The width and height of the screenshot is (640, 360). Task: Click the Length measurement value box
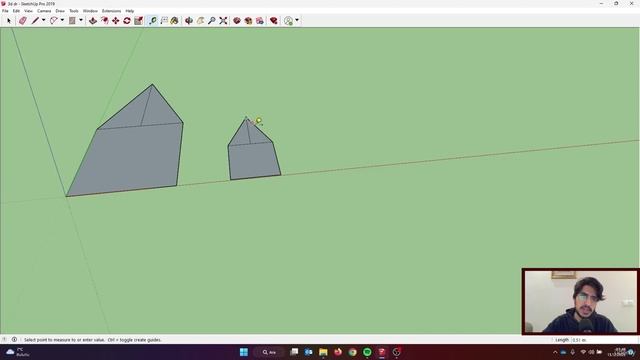tap(604, 340)
